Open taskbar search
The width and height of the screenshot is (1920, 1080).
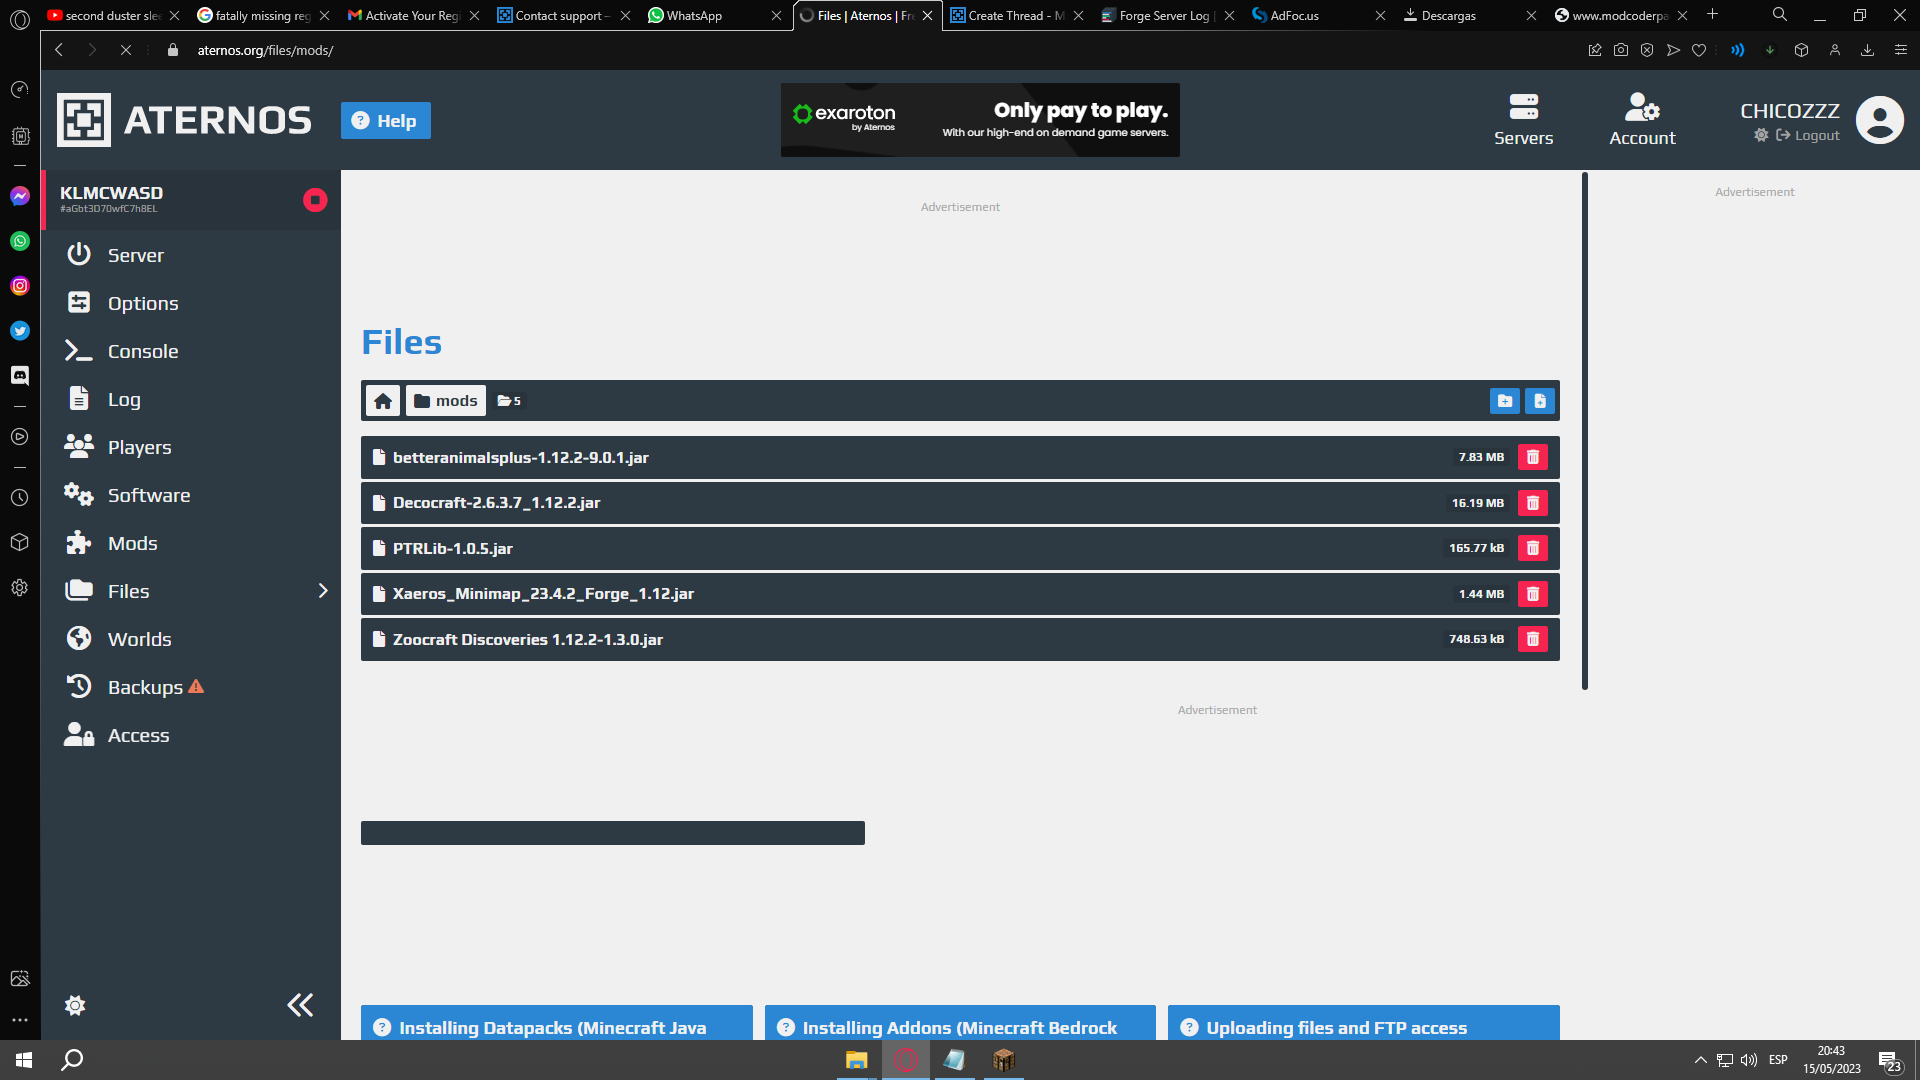[x=72, y=1060]
